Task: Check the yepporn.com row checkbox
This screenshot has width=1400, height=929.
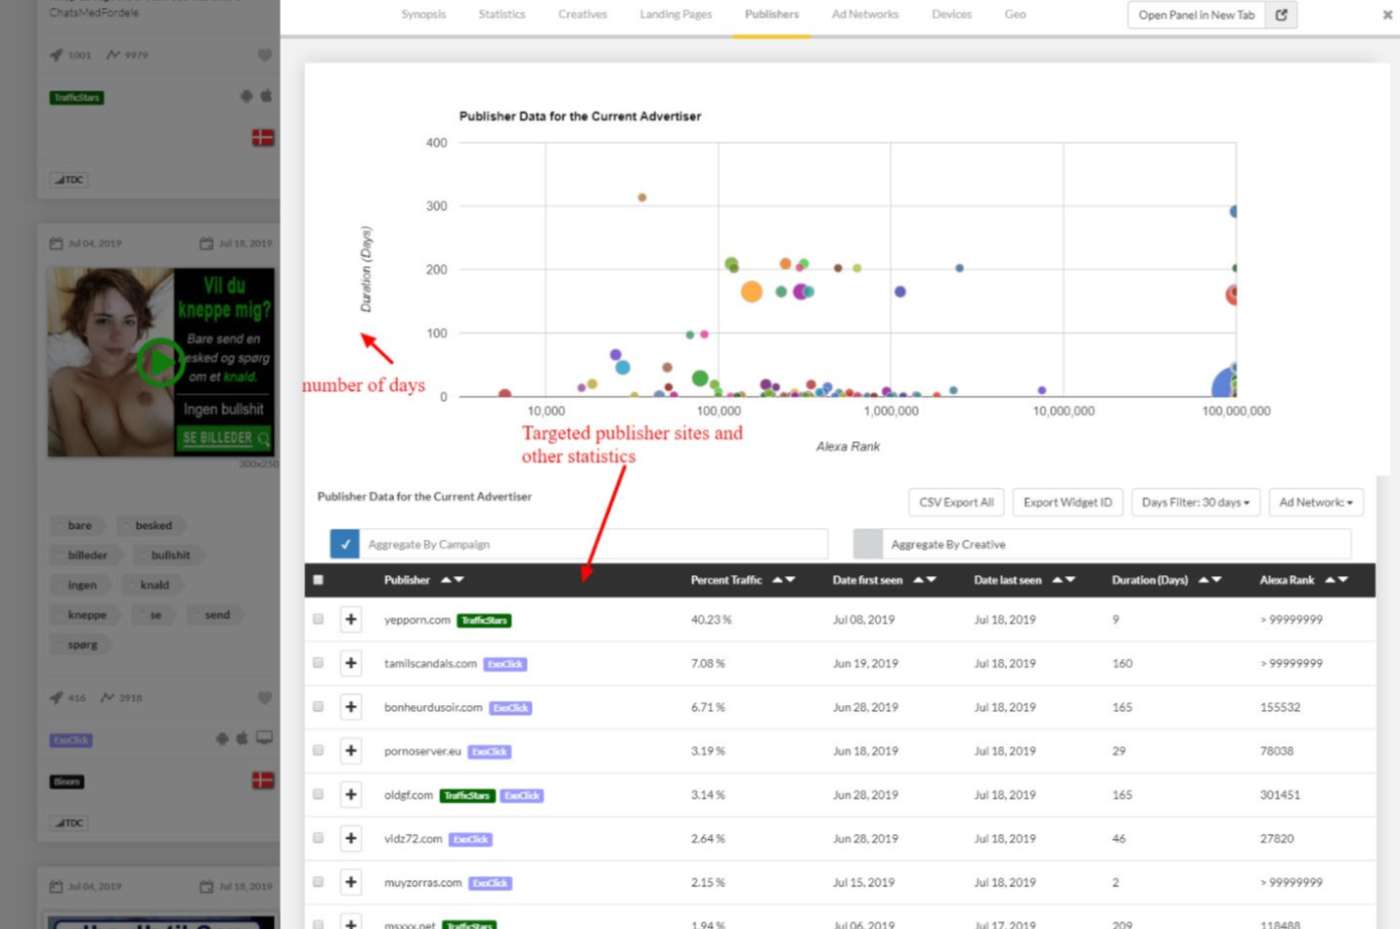Action: pos(318,620)
